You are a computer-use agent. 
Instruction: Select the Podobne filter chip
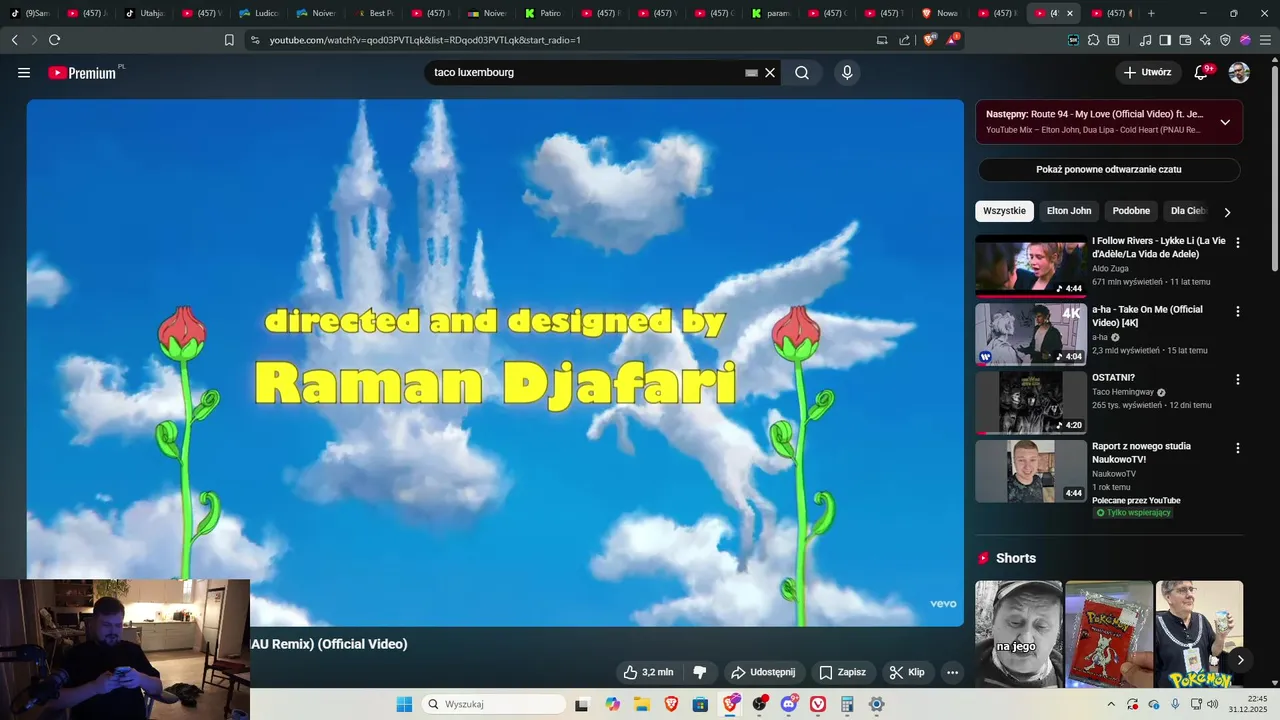(1131, 211)
